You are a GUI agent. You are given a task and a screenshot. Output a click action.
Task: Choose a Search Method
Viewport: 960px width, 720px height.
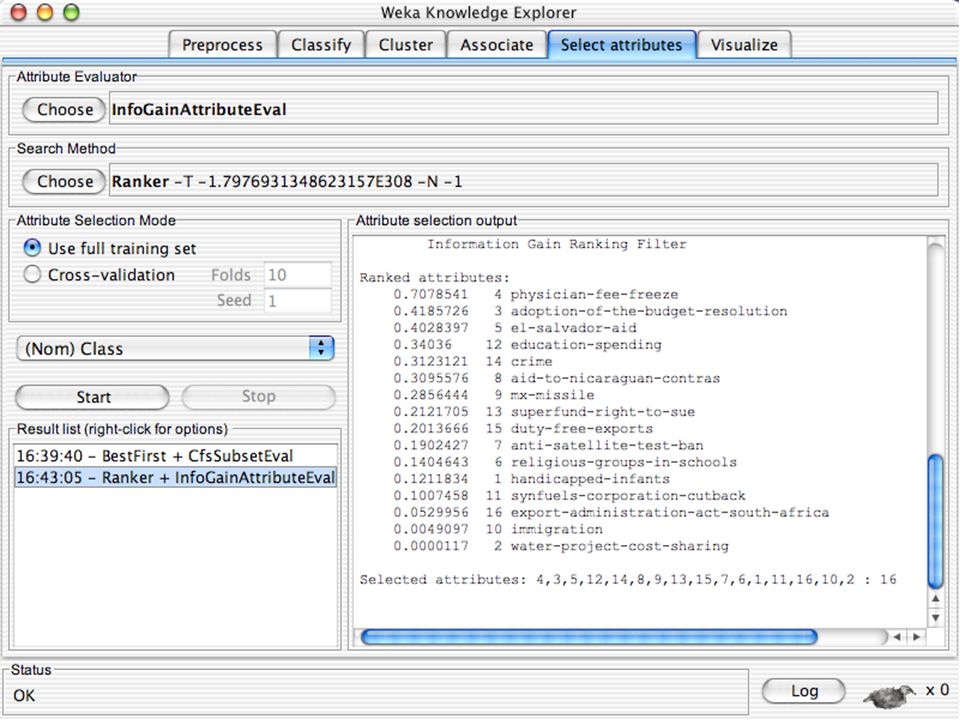(x=64, y=181)
